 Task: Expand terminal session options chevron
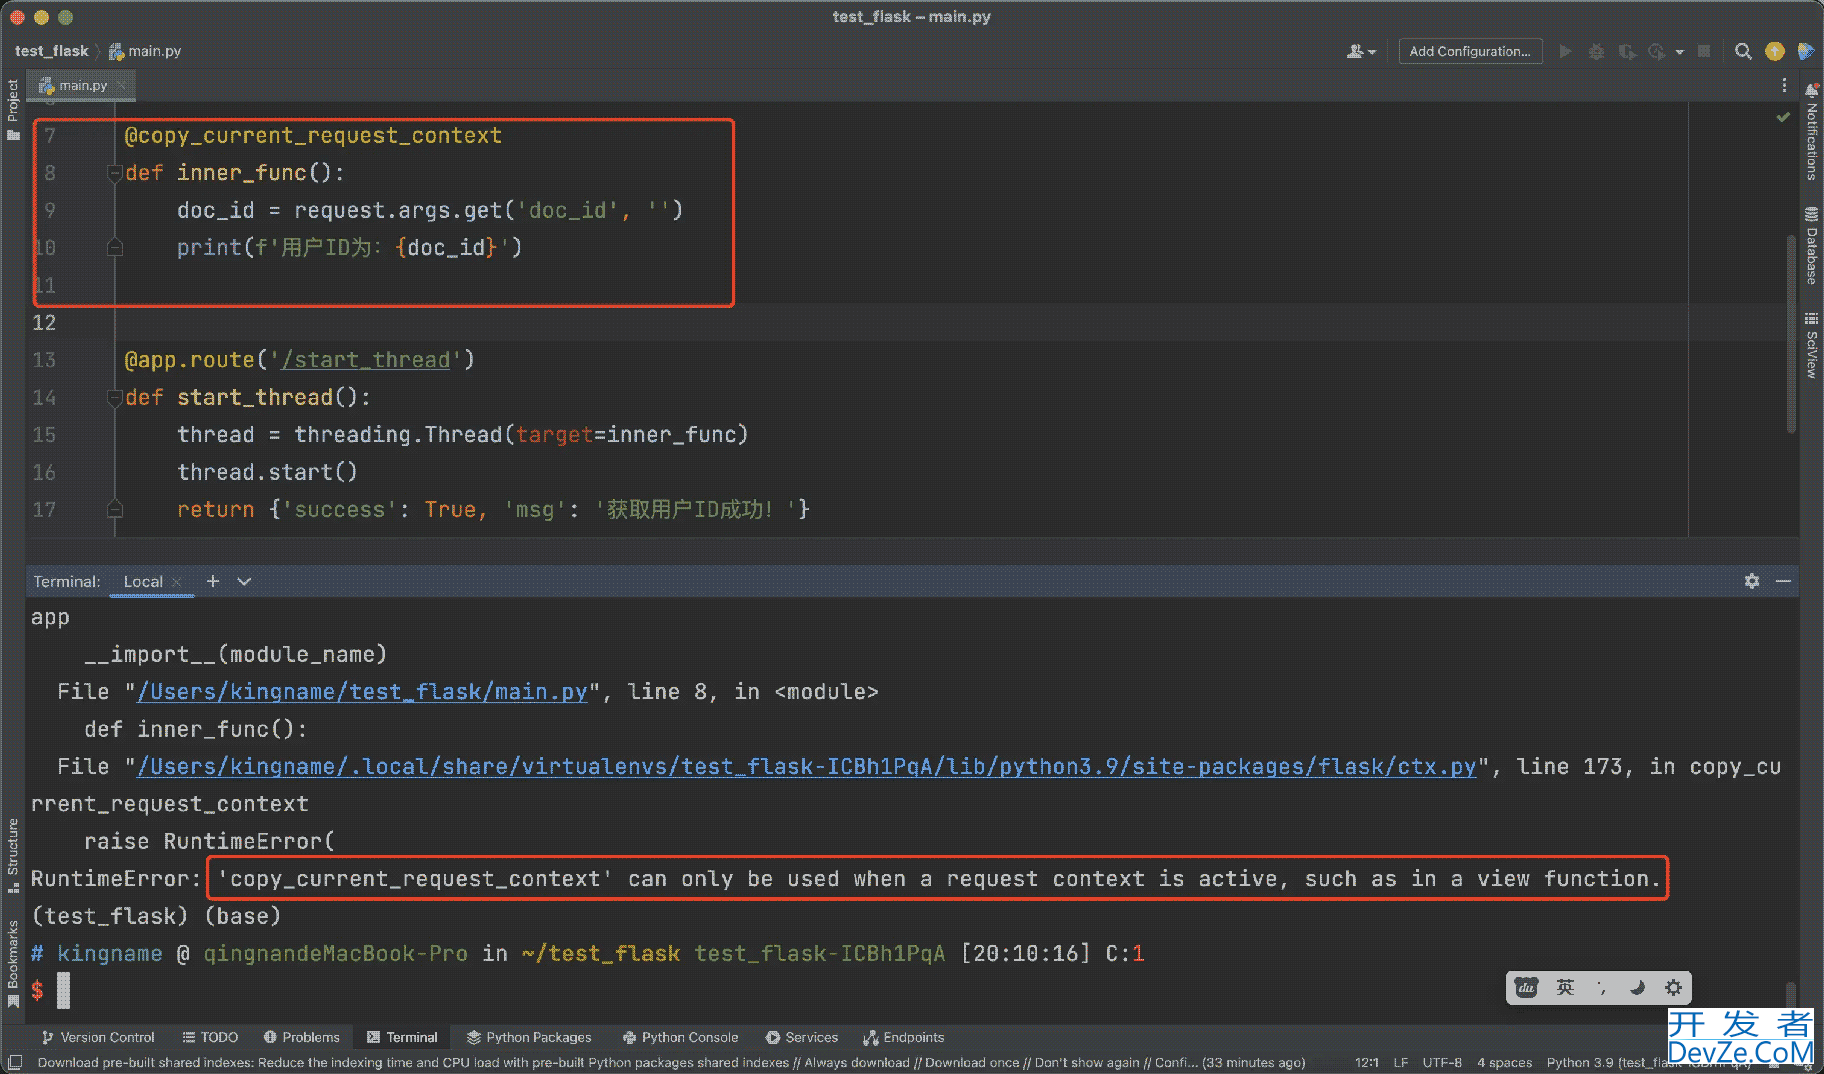[x=244, y=581]
